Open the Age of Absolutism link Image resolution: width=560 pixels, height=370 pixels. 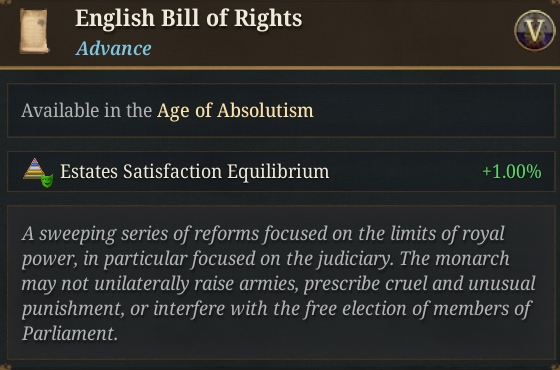[235, 110]
